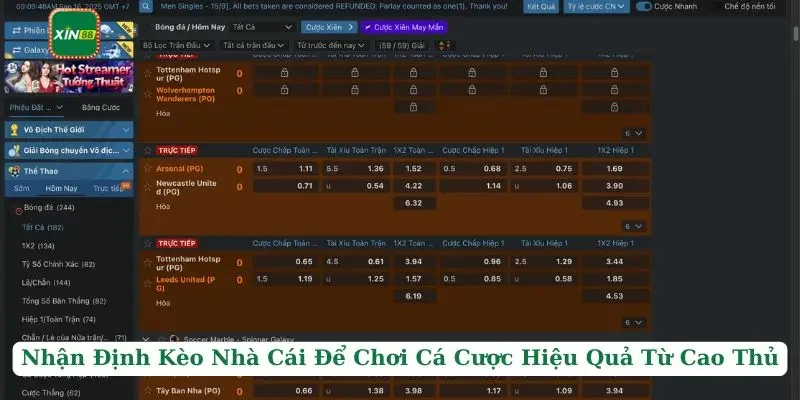Select Tổng Số Bàn Thắng (82)
800x400 pixels.
[64, 301]
